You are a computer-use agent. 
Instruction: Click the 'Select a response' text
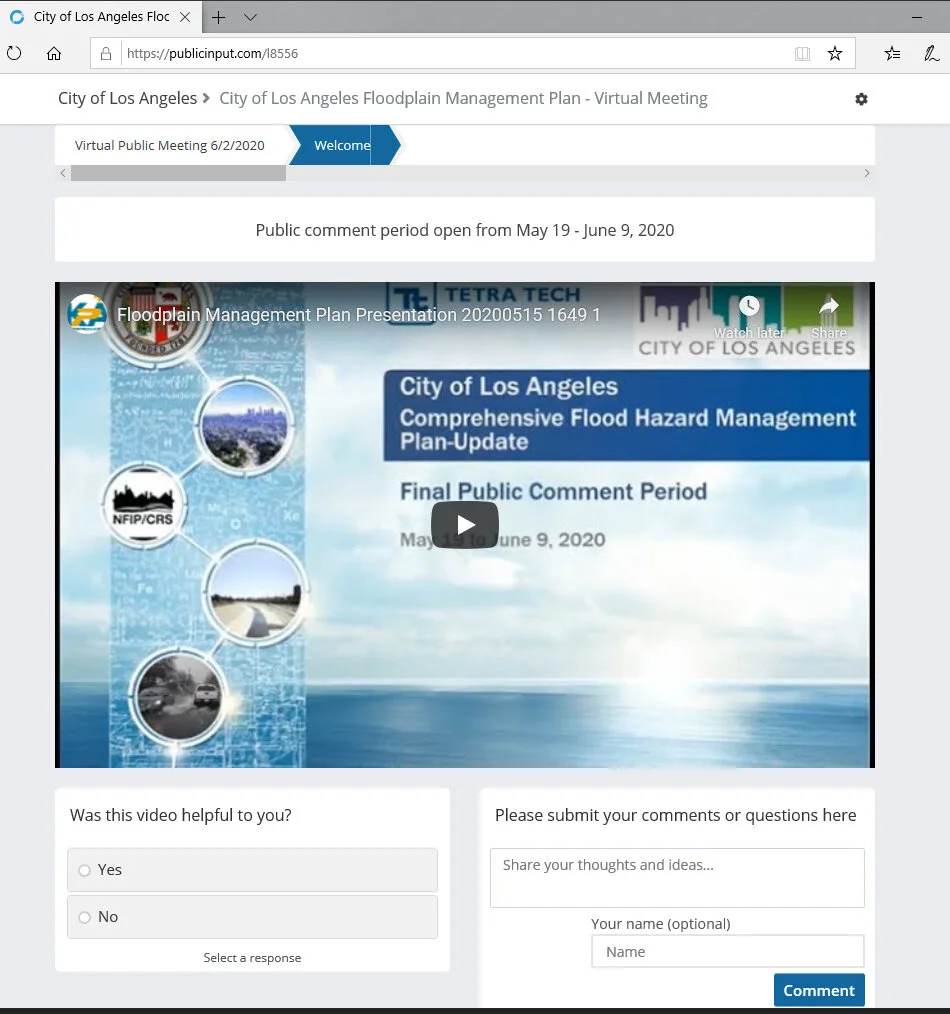click(252, 958)
